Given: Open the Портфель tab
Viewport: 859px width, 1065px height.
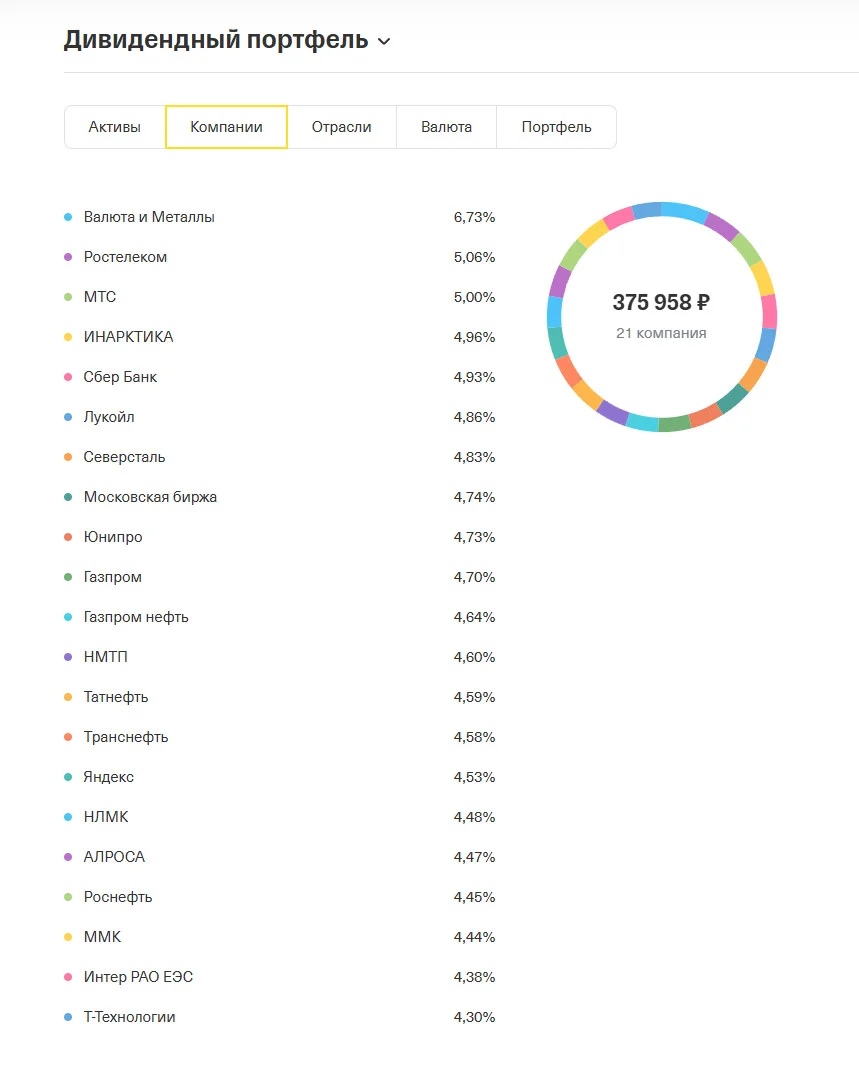Looking at the screenshot, I should pyautogui.click(x=556, y=127).
